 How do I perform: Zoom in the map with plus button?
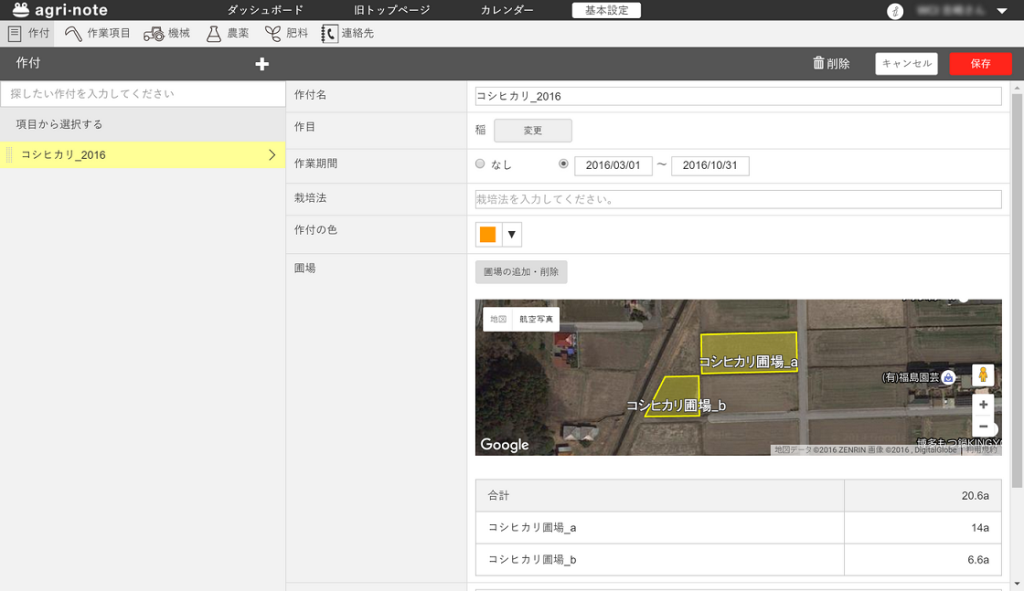[983, 405]
